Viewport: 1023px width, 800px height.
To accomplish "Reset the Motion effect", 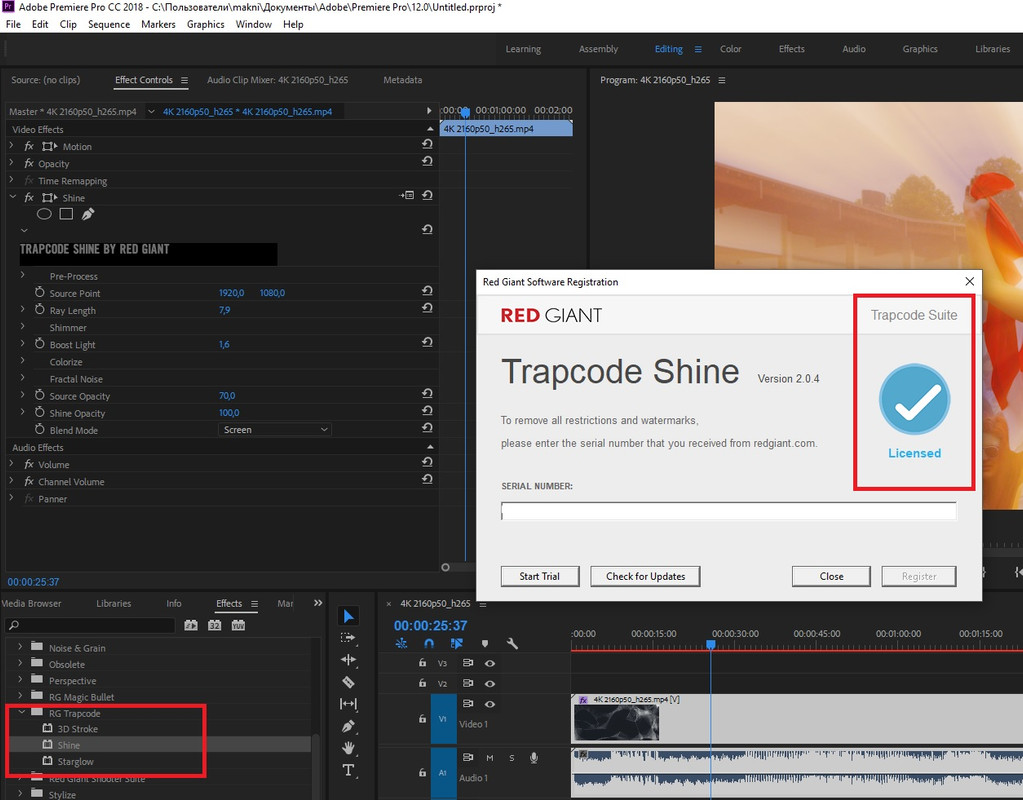I will tap(427, 144).
